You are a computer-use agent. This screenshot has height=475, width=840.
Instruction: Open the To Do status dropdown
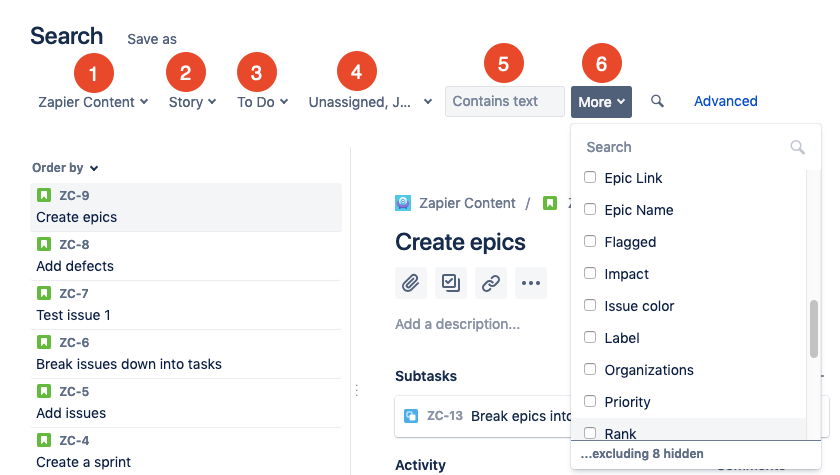[262, 102]
